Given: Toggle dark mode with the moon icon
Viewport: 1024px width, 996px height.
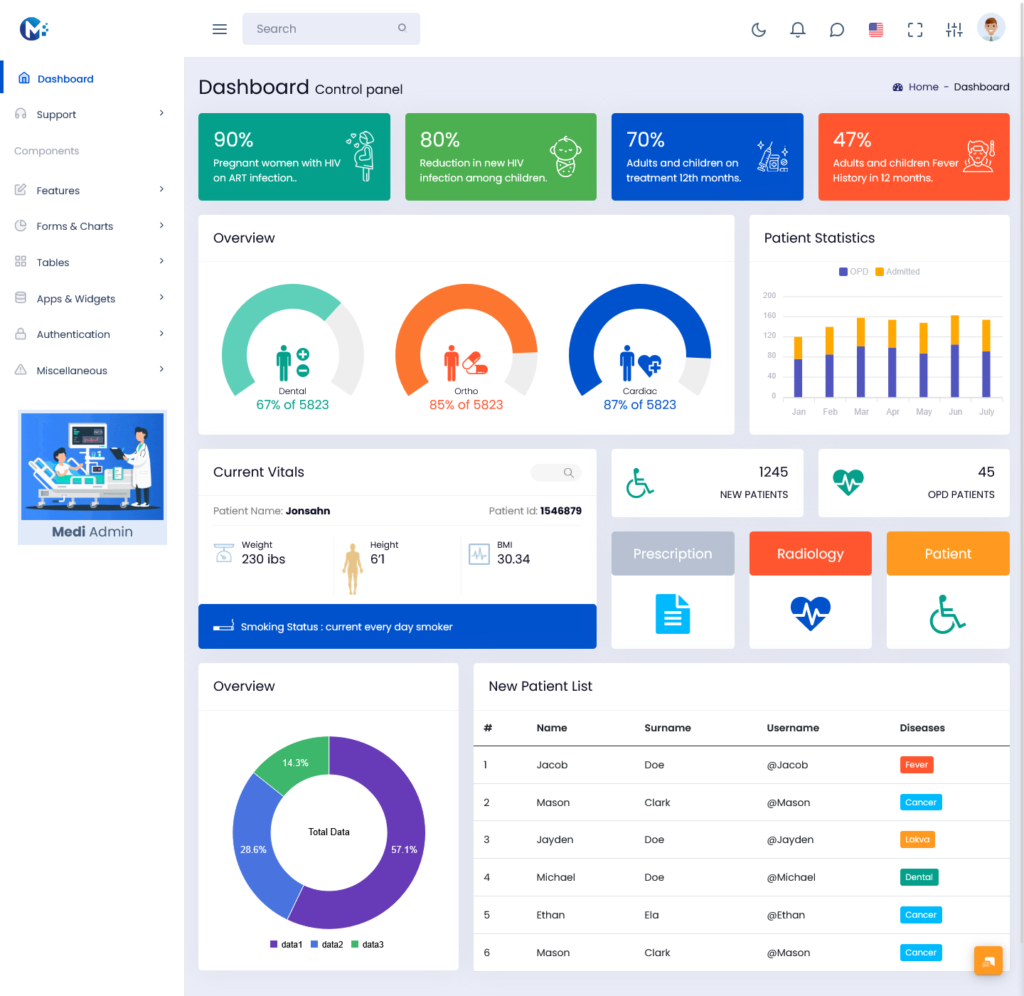Looking at the screenshot, I should coord(759,30).
